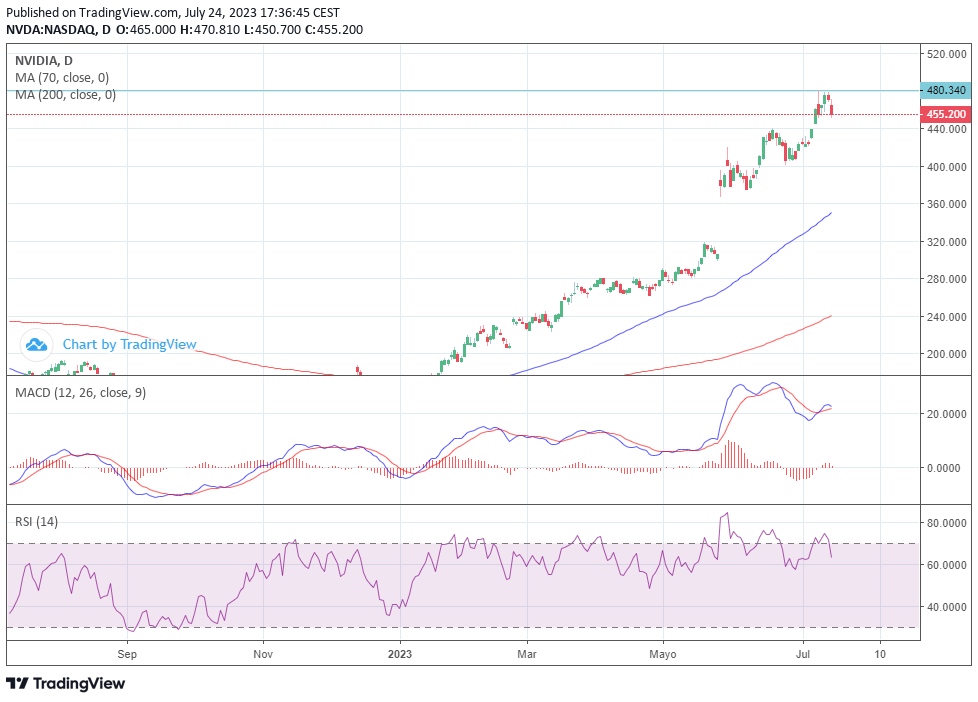Click the 520.000 price axis label
The image size is (978, 702).
(947, 54)
